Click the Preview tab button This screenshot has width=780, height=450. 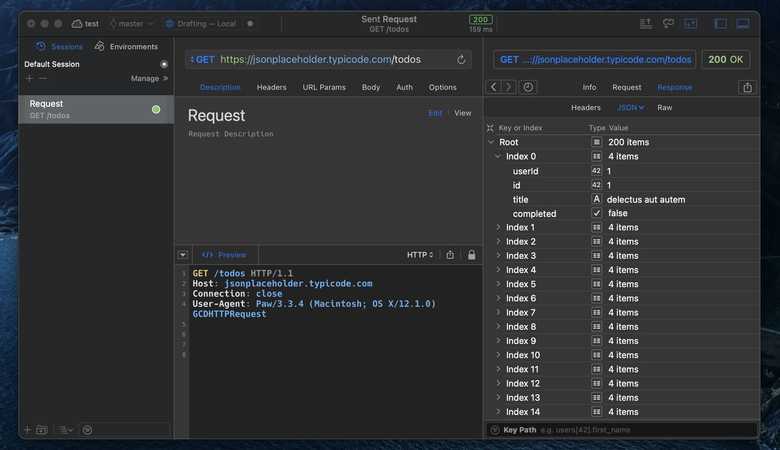224,255
